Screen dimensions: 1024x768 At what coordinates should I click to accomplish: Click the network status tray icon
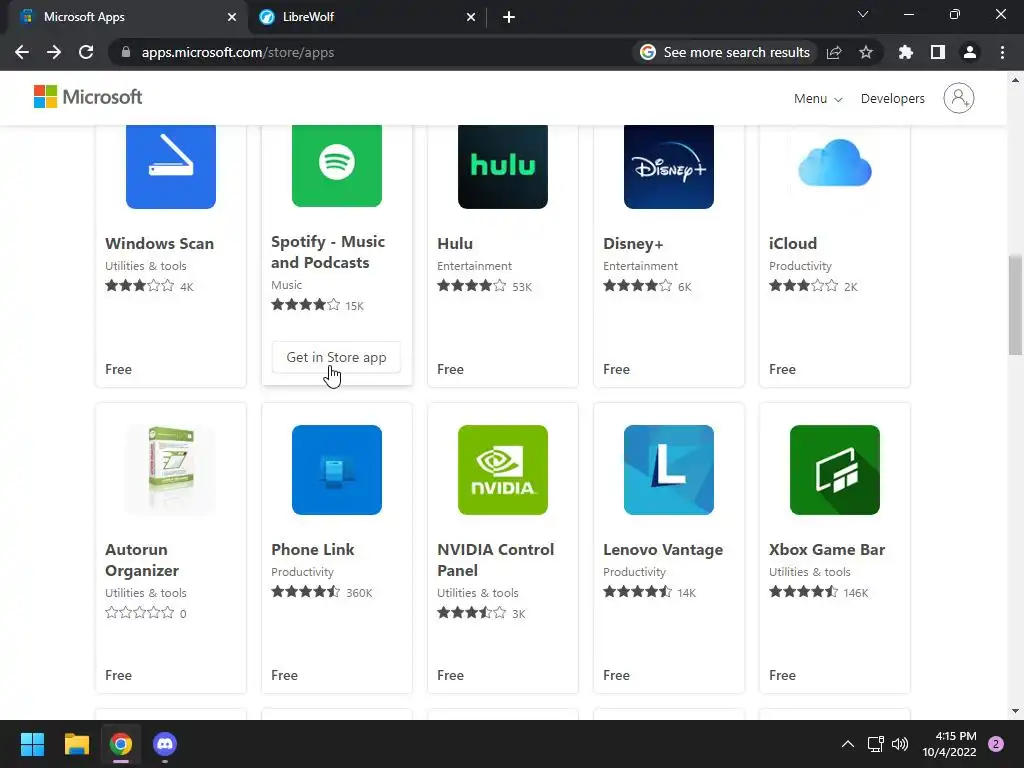(x=875, y=744)
